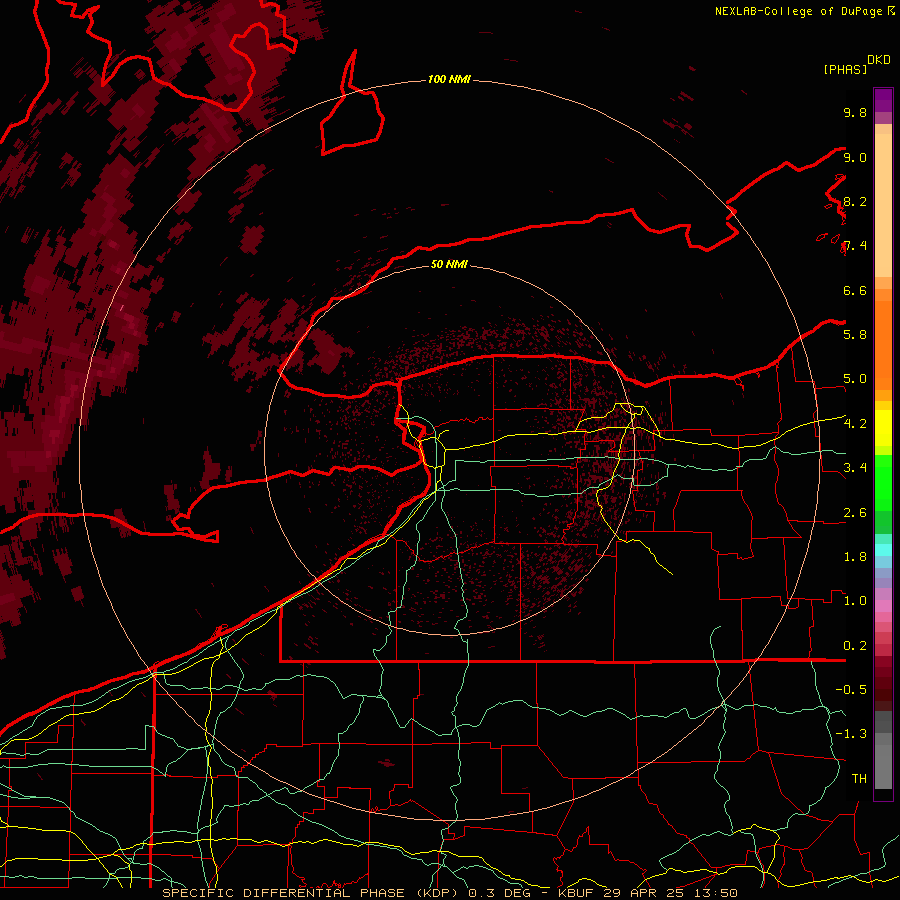Click the '4.2' value on color scale
This screenshot has height=900, width=900.
pos(855,424)
